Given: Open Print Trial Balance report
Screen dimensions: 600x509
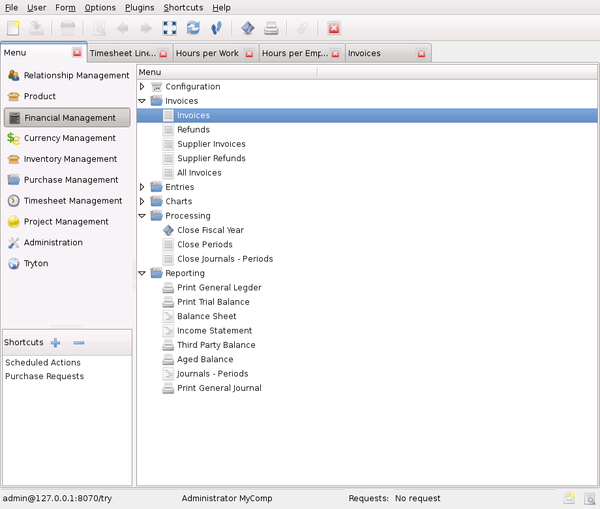Looking at the screenshot, I should point(213,302).
